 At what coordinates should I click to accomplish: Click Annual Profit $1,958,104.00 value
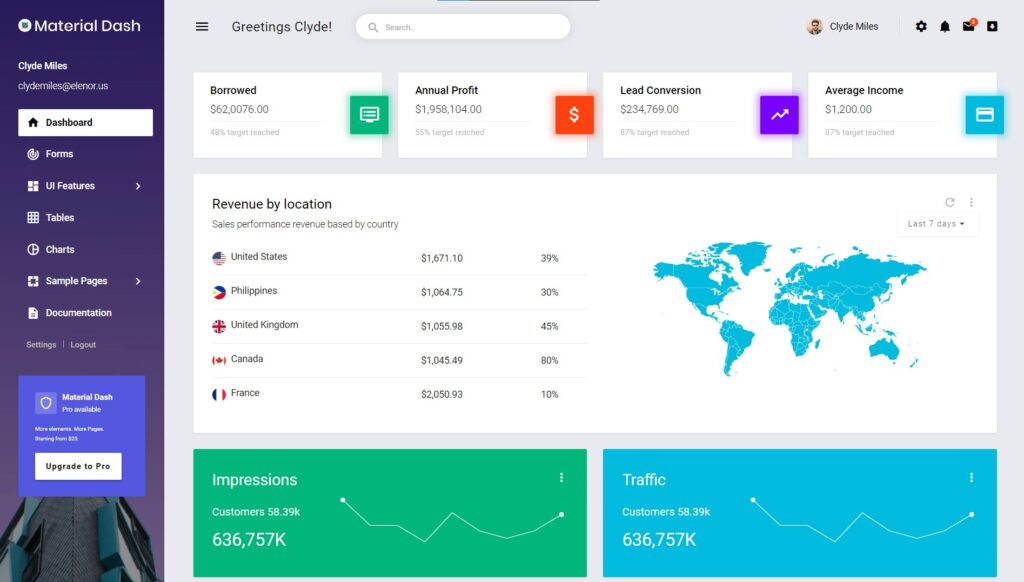click(448, 109)
